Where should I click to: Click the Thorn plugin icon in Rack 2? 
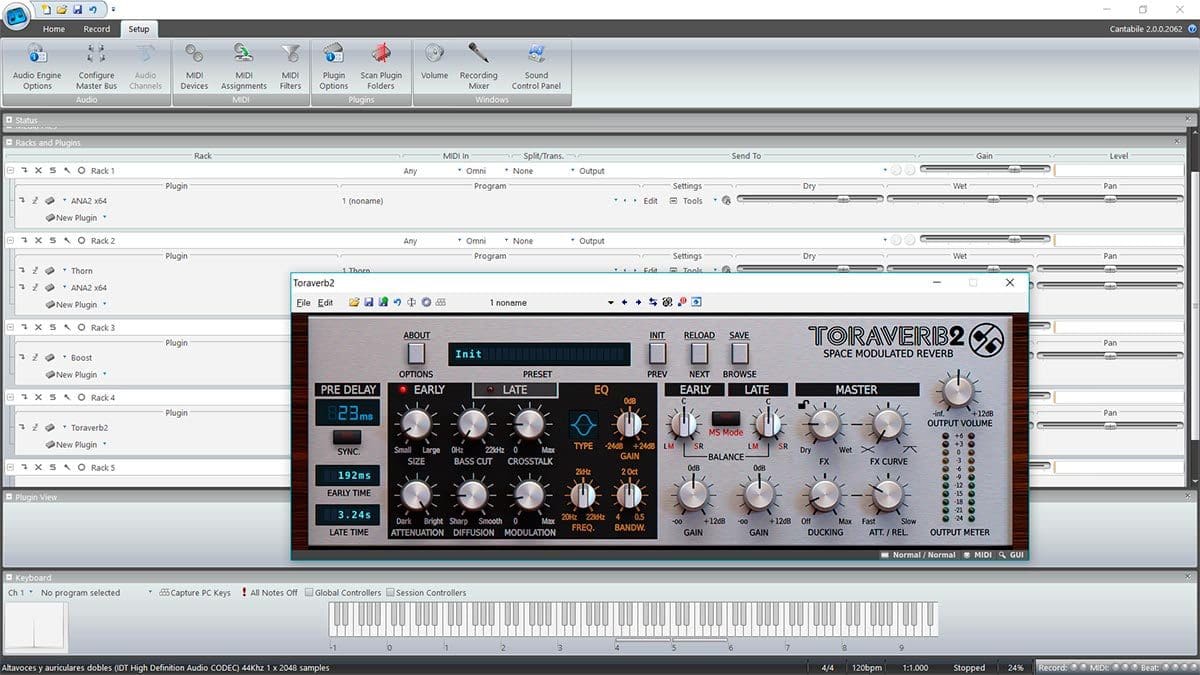tap(50, 271)
